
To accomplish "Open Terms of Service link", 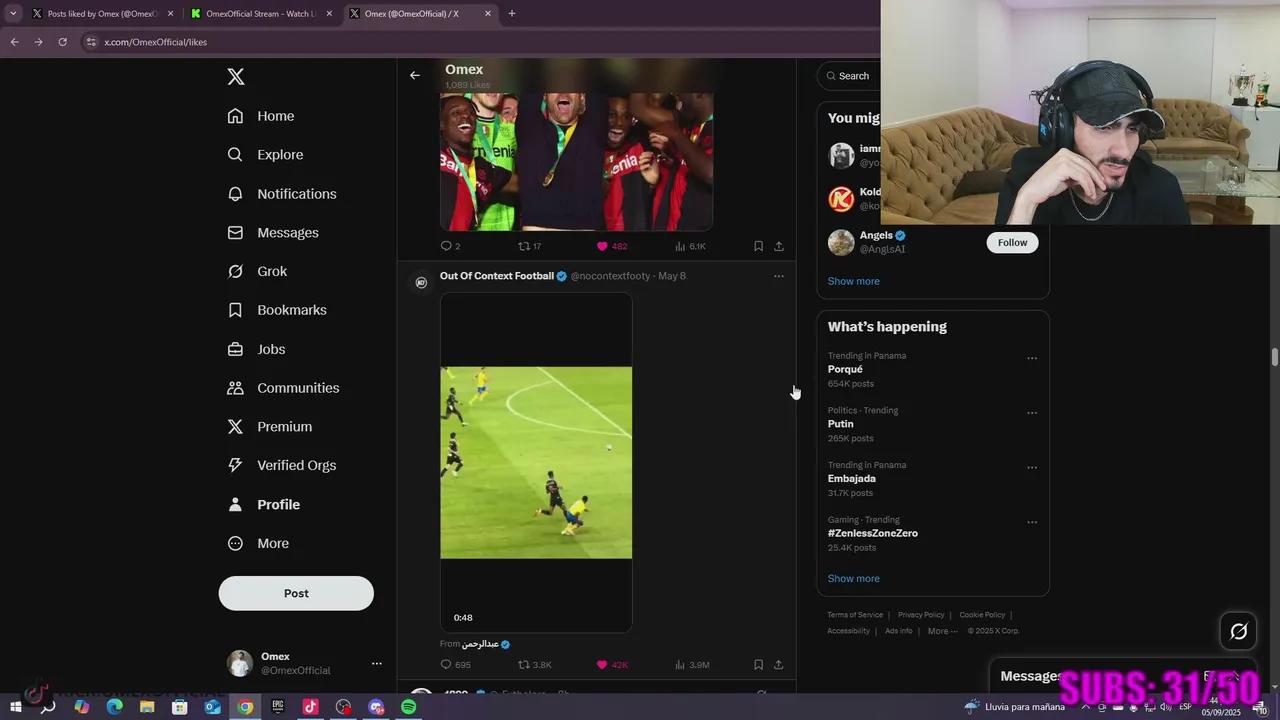I will pyautogui.click(x=855, y=615).
